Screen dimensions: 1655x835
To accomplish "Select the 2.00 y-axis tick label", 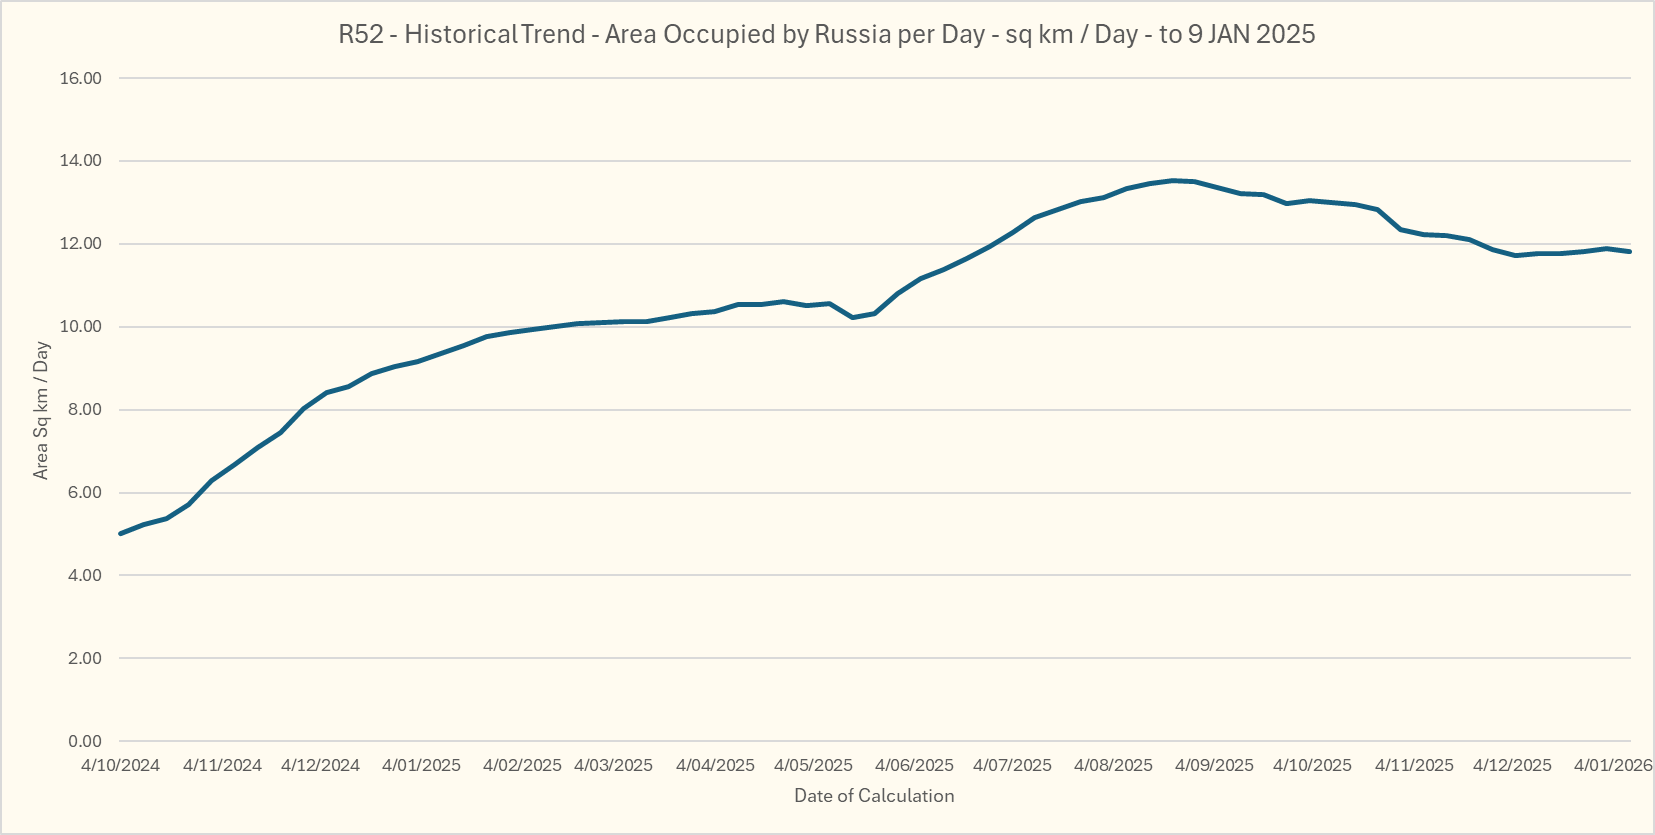I will pos(85,658).
